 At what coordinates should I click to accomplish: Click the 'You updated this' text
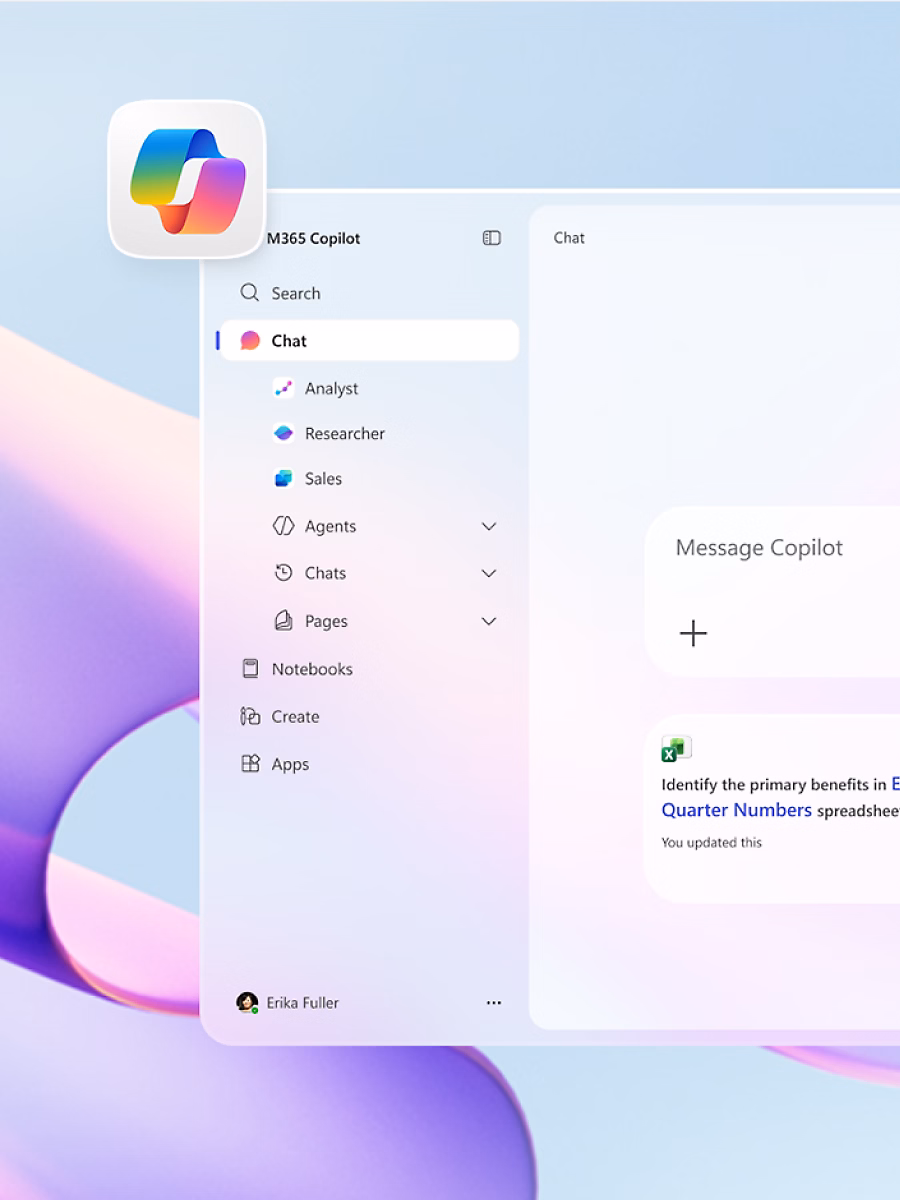point(711,842)
